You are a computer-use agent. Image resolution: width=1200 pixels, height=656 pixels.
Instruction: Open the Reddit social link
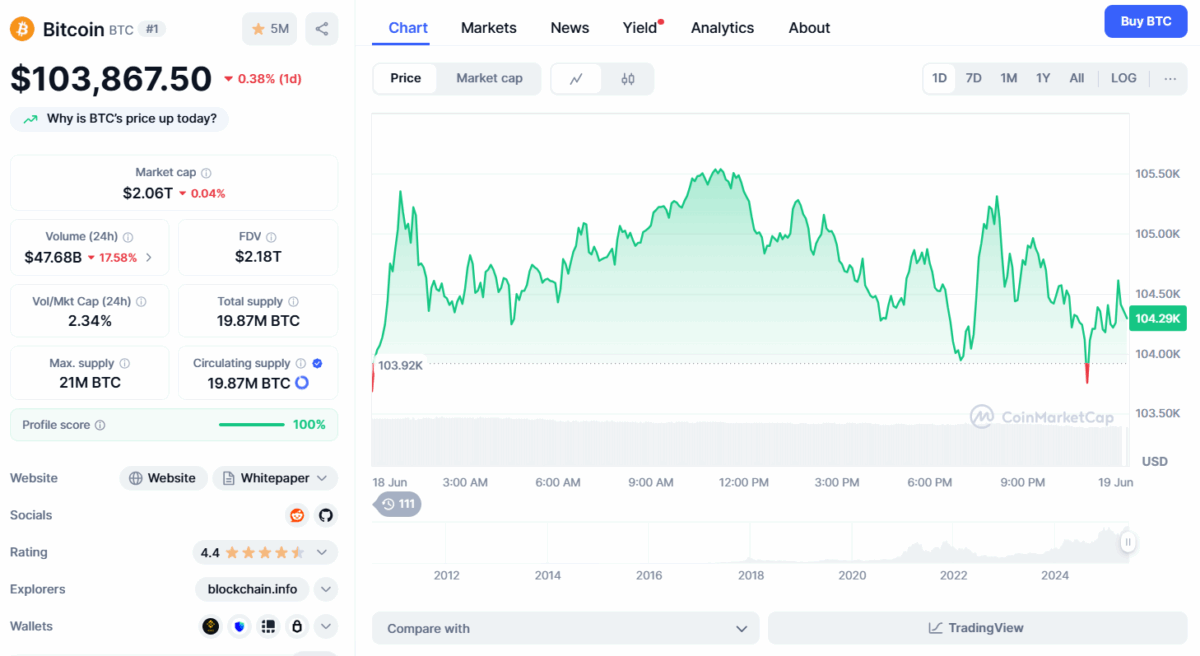pyautogui.click(x=297, y=515)
